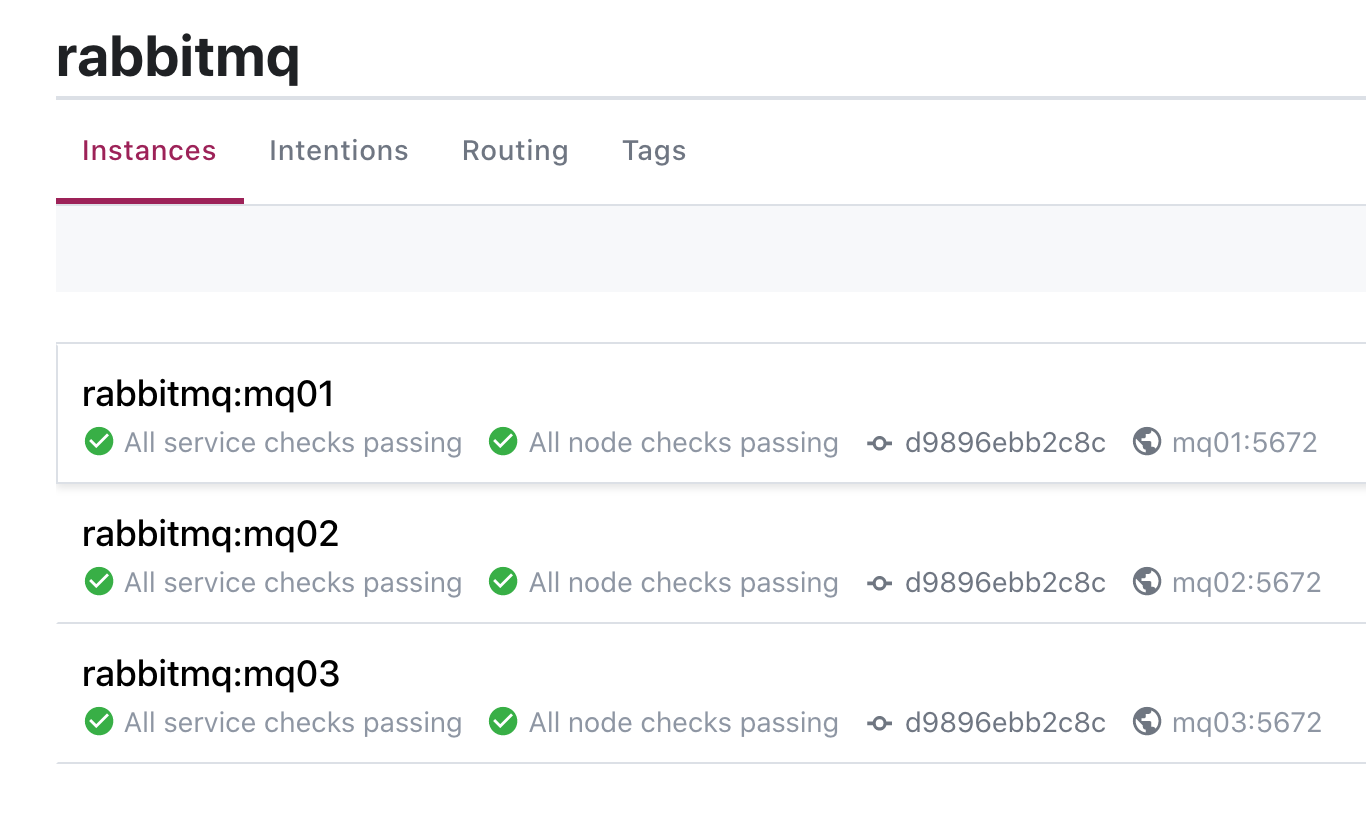
Task: Click node name d9896ebb2c8c in mq02 row
Action: [x=1005, y=582]
